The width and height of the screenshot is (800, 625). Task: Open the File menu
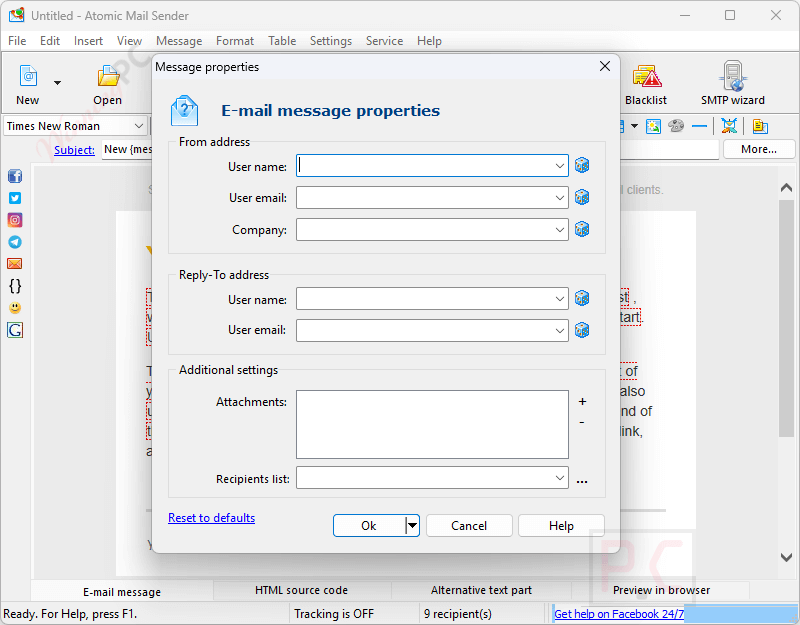[x=17, y=41]
